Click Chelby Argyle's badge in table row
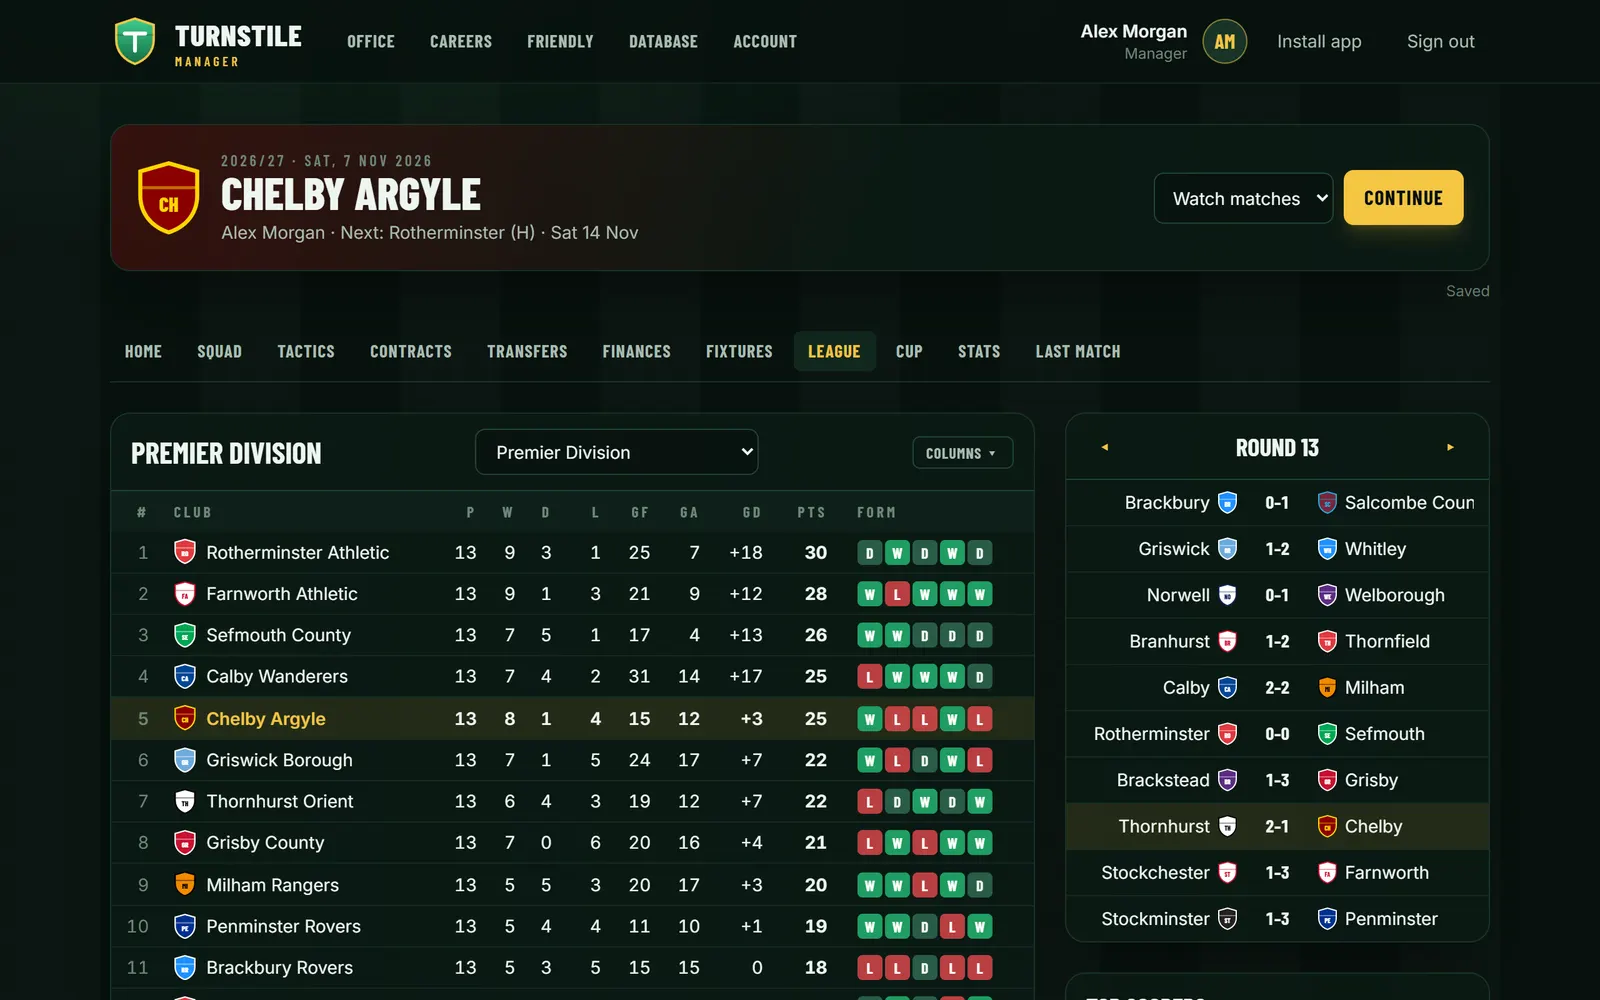Viewport: 1600px width, 1000px height. [185, 718]
